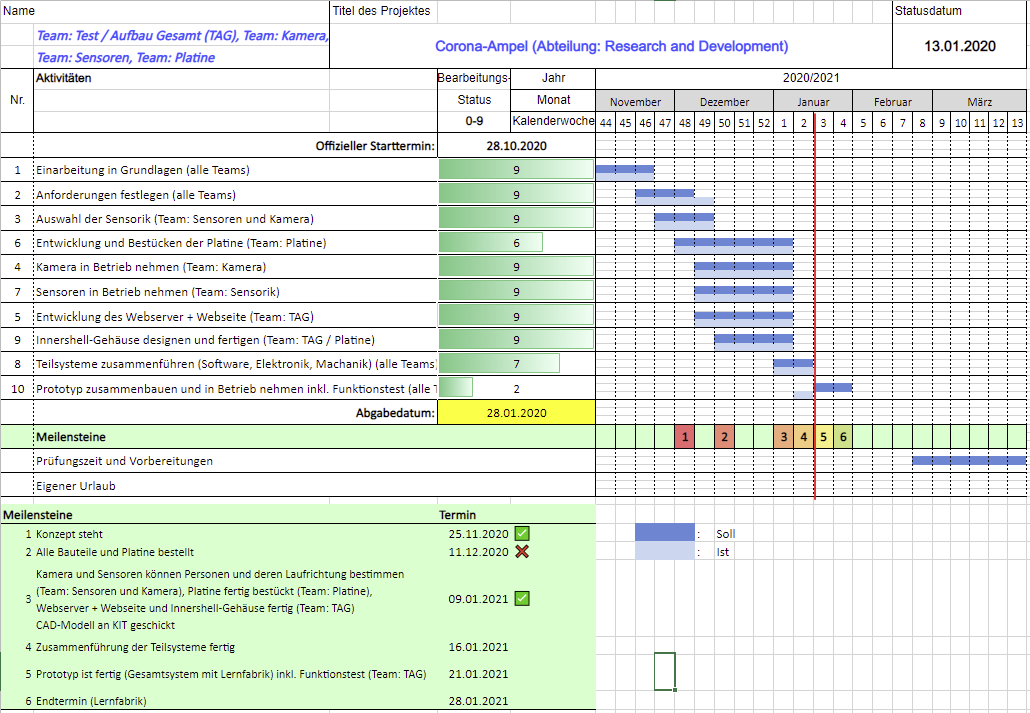Click the official start date 28.10.2020
The width and height of the screenshot is (1030, 713).
tap(516, 146)
